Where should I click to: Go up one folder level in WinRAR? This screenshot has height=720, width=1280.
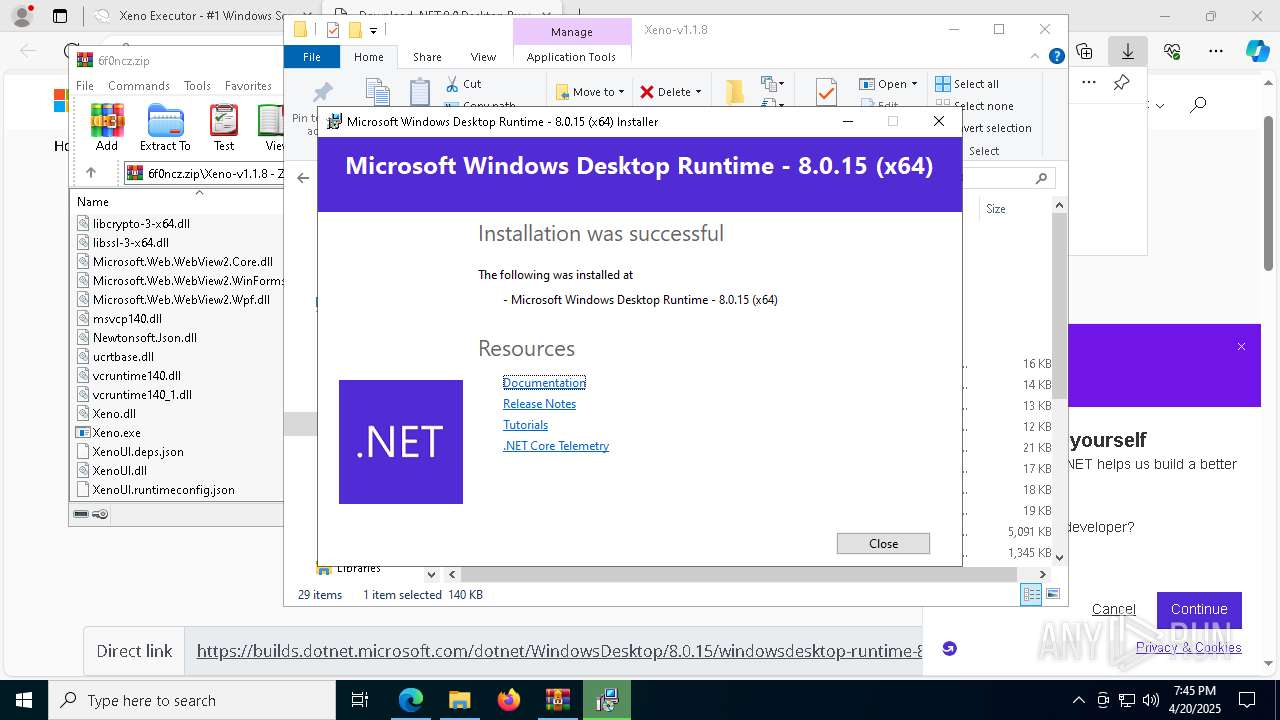(x=91, y=173)
